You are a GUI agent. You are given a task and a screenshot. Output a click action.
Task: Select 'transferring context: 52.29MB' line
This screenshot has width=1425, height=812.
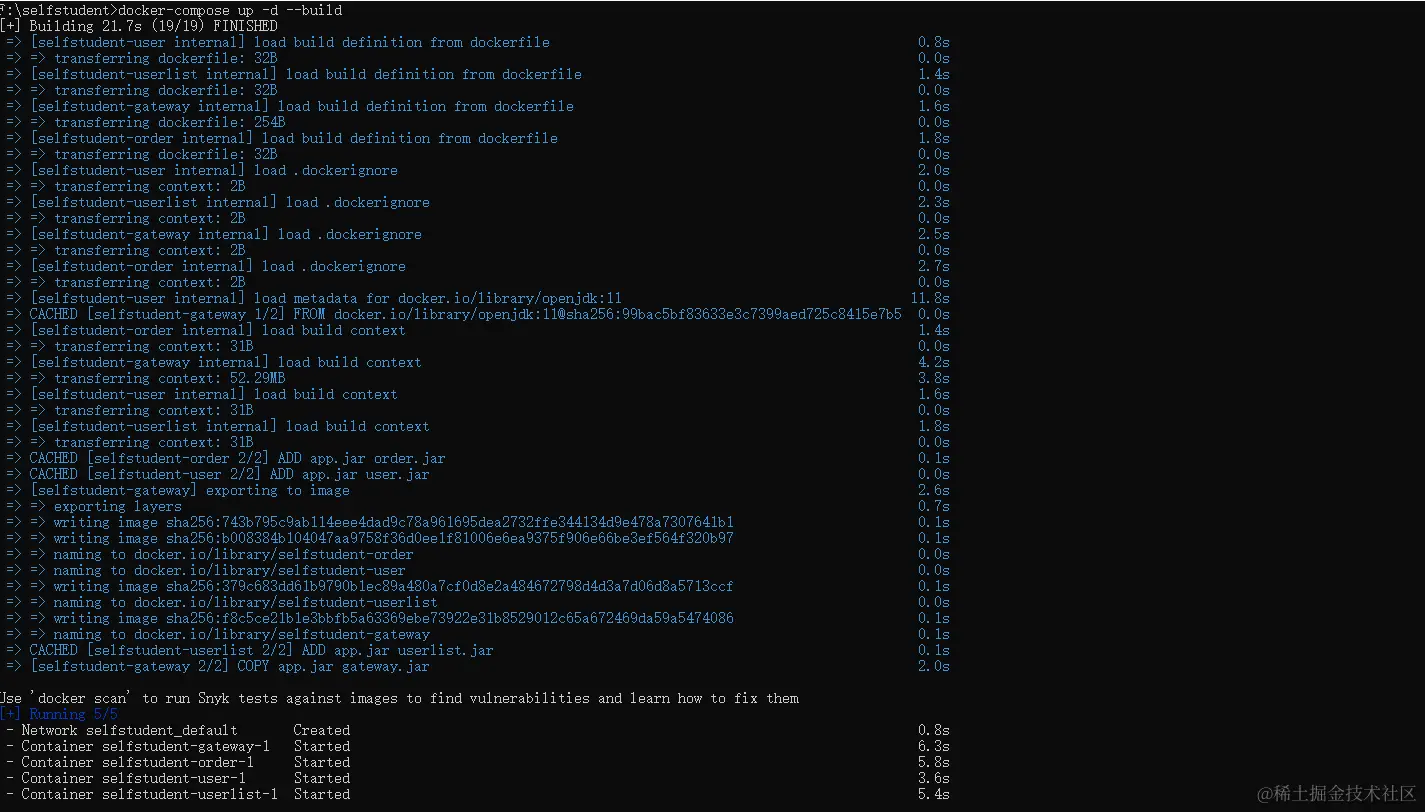coord(145,378)
